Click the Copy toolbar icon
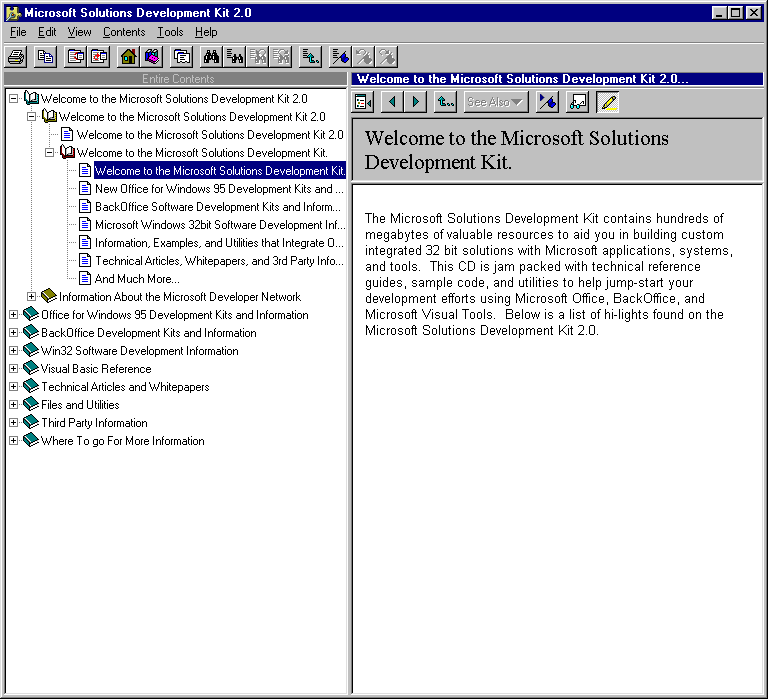The image size is (768, 699). [x=46, y=57]
